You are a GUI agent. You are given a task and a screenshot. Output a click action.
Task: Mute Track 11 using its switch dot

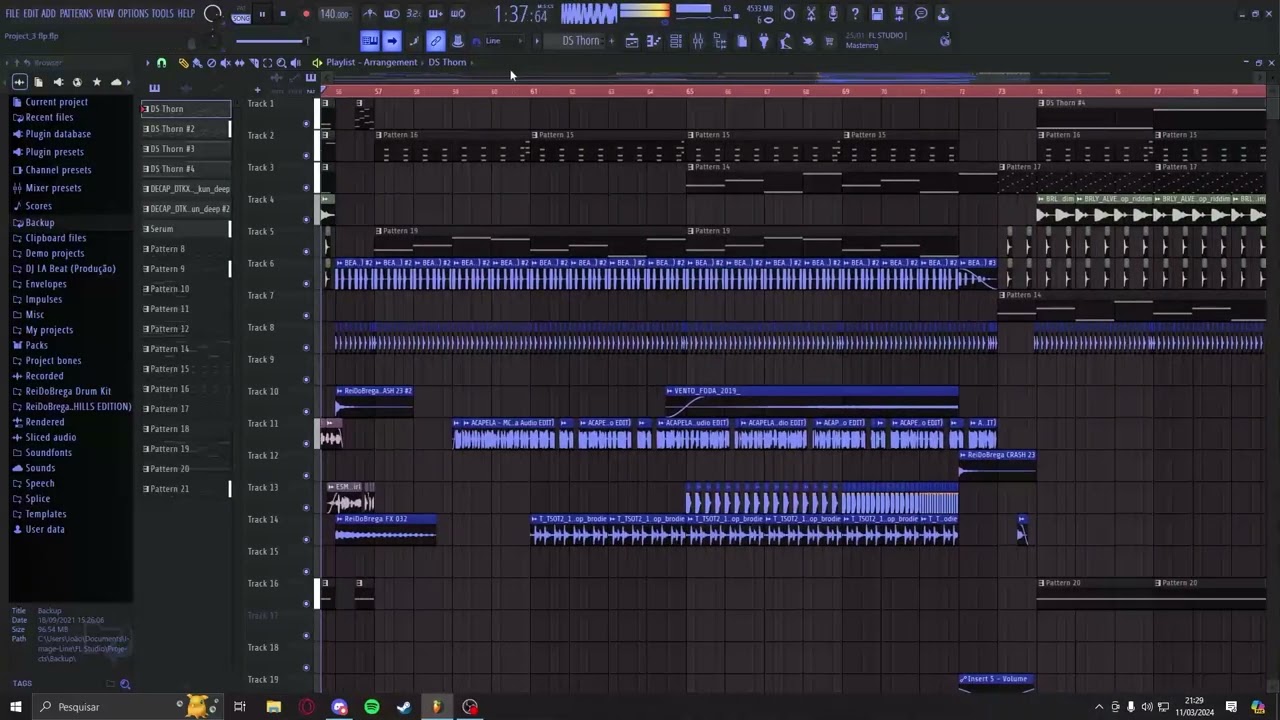point(306,444)
